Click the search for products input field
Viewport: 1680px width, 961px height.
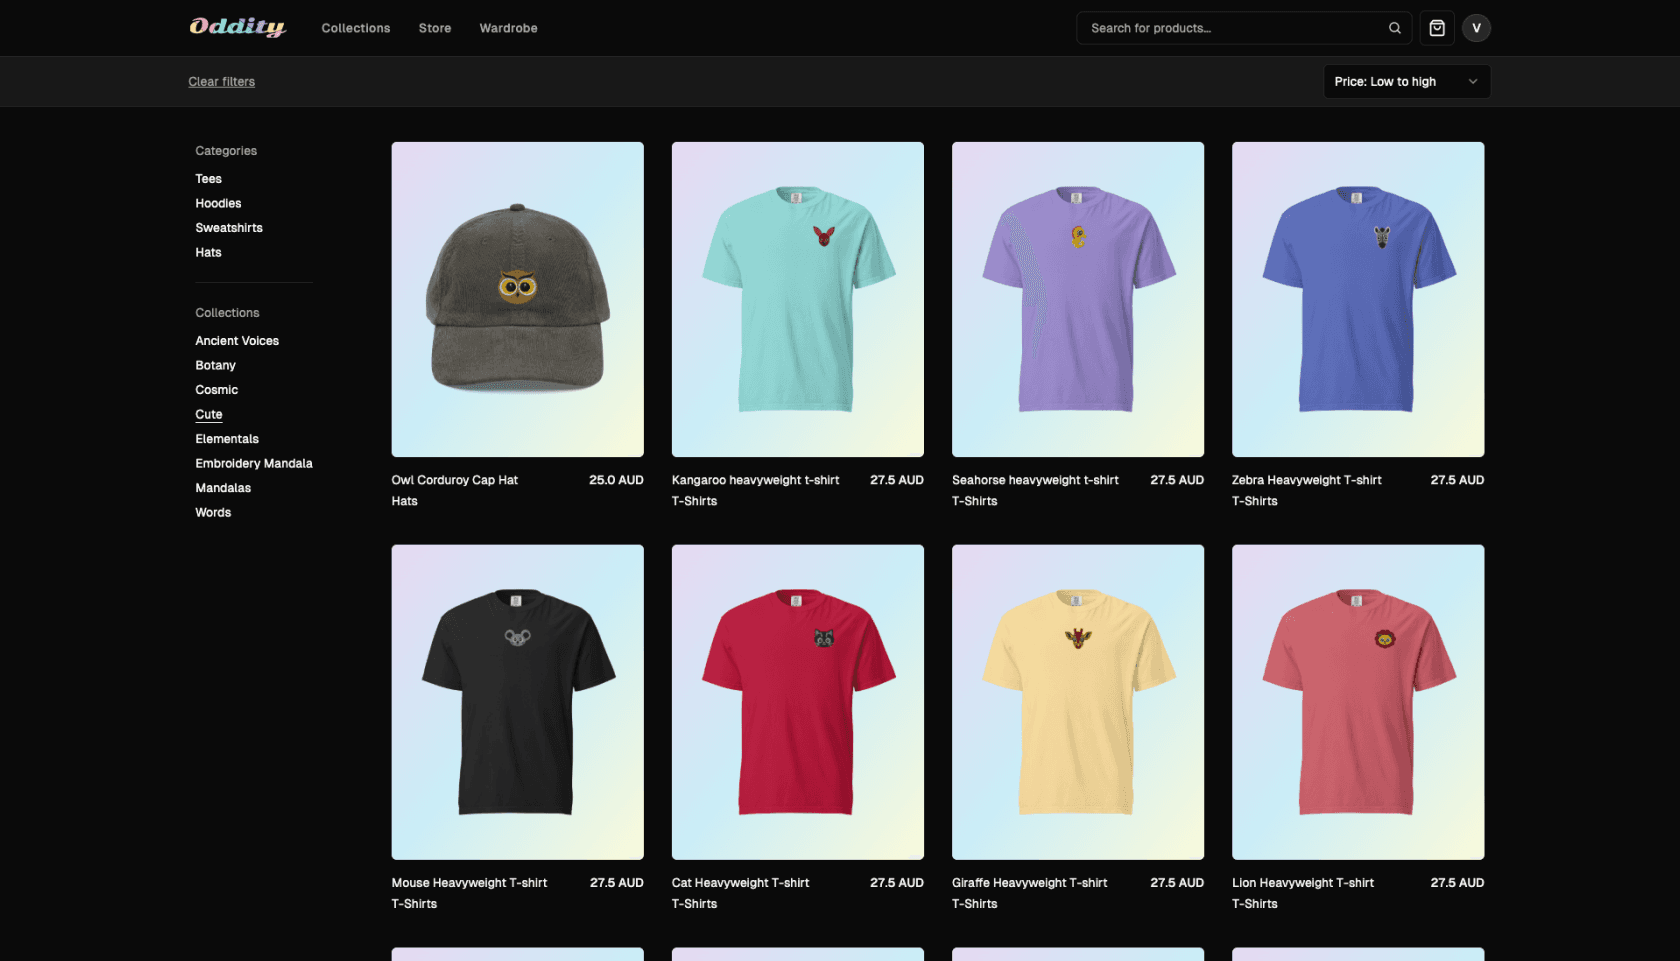coord(1230,28)
